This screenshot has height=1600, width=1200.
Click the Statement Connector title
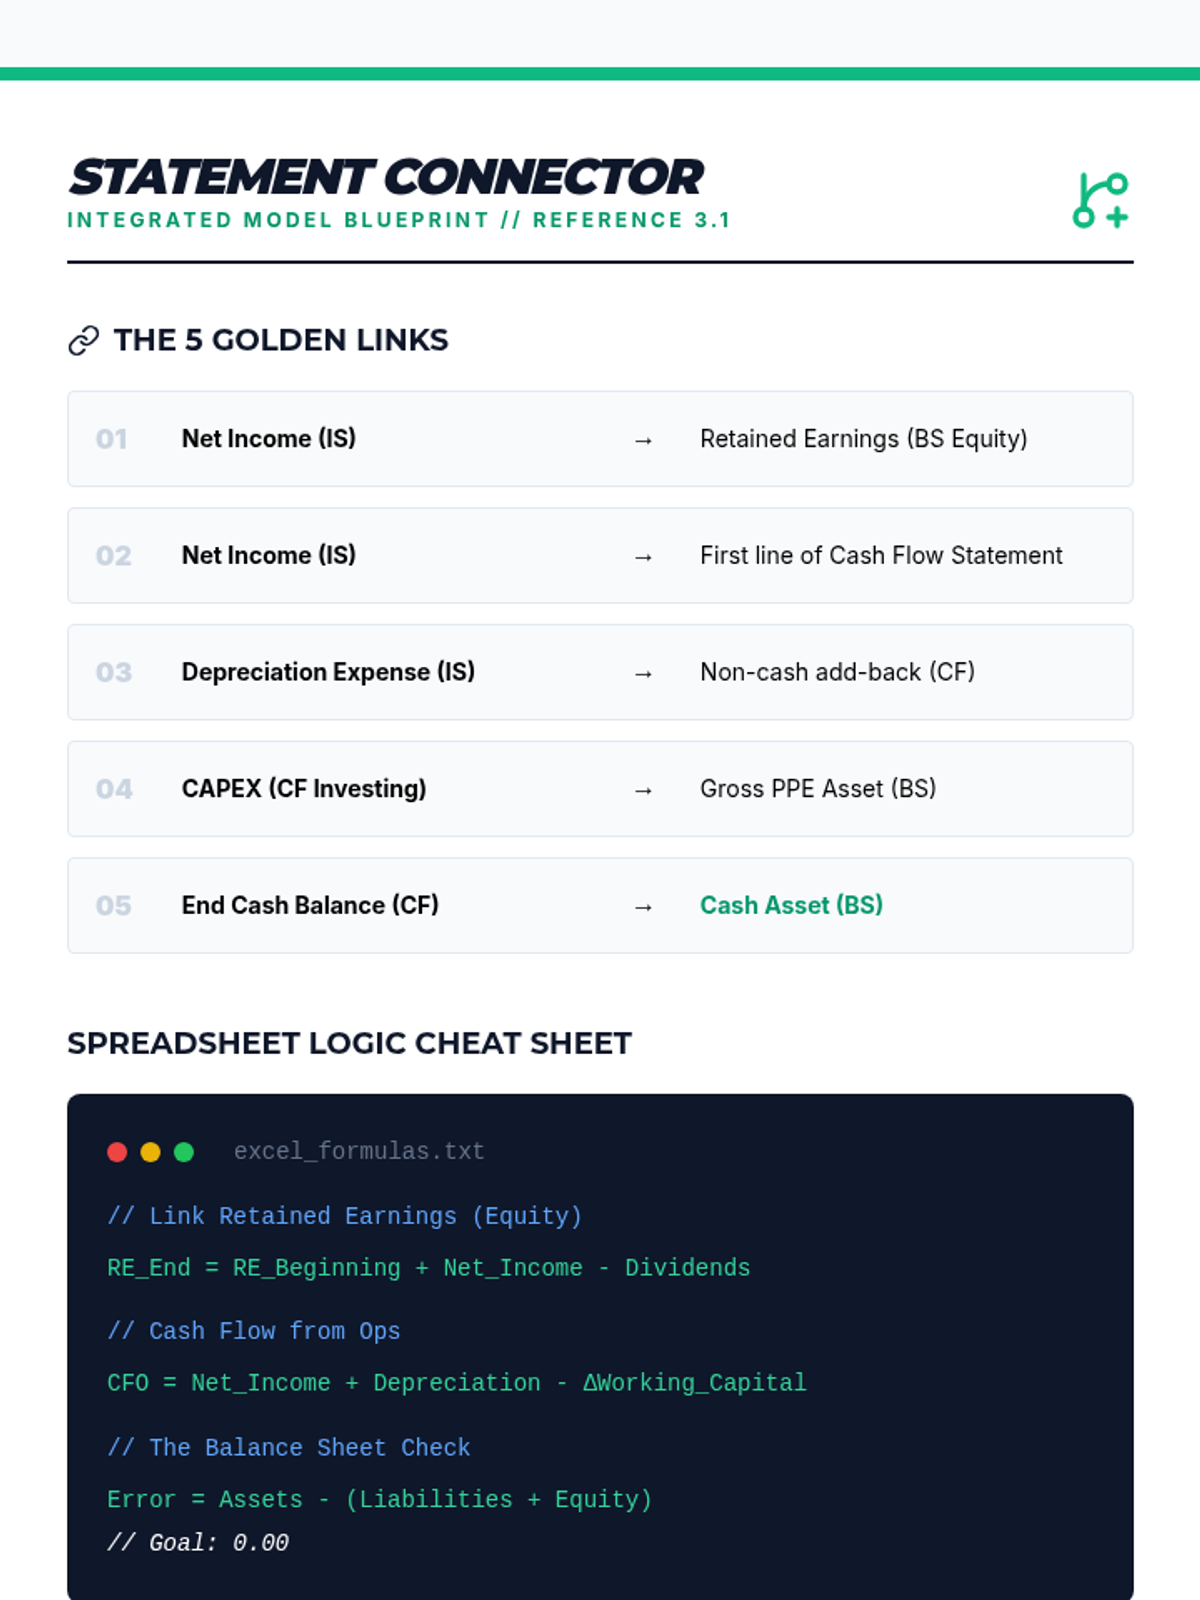click(x=386, y=177)
